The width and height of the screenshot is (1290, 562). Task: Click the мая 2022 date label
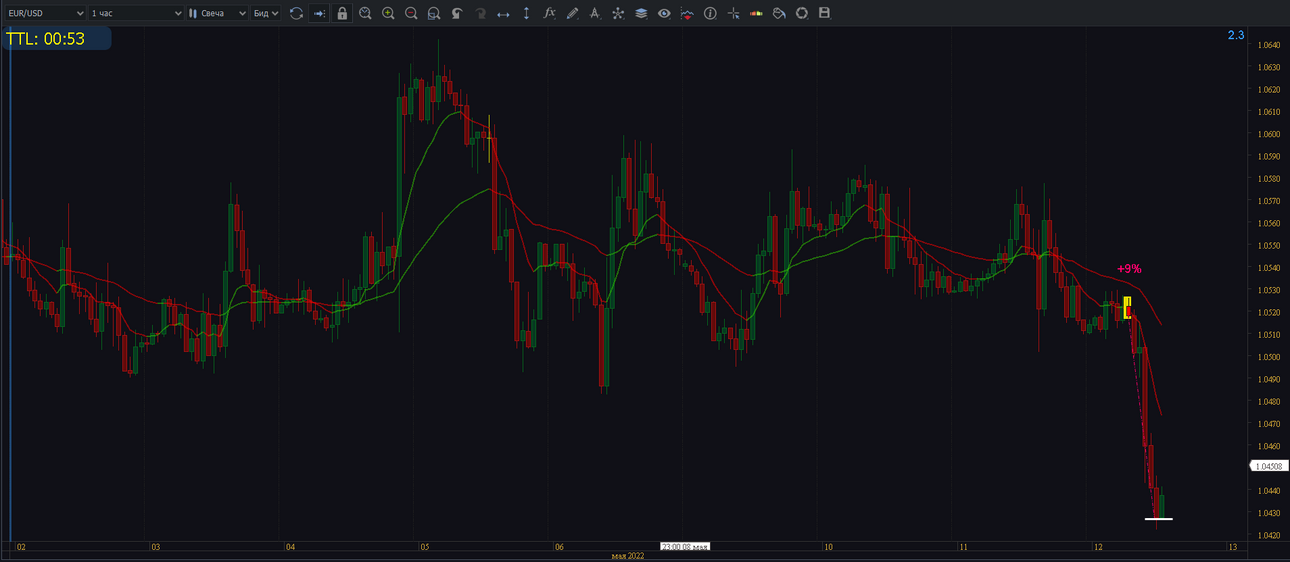(x=628, y=556)
